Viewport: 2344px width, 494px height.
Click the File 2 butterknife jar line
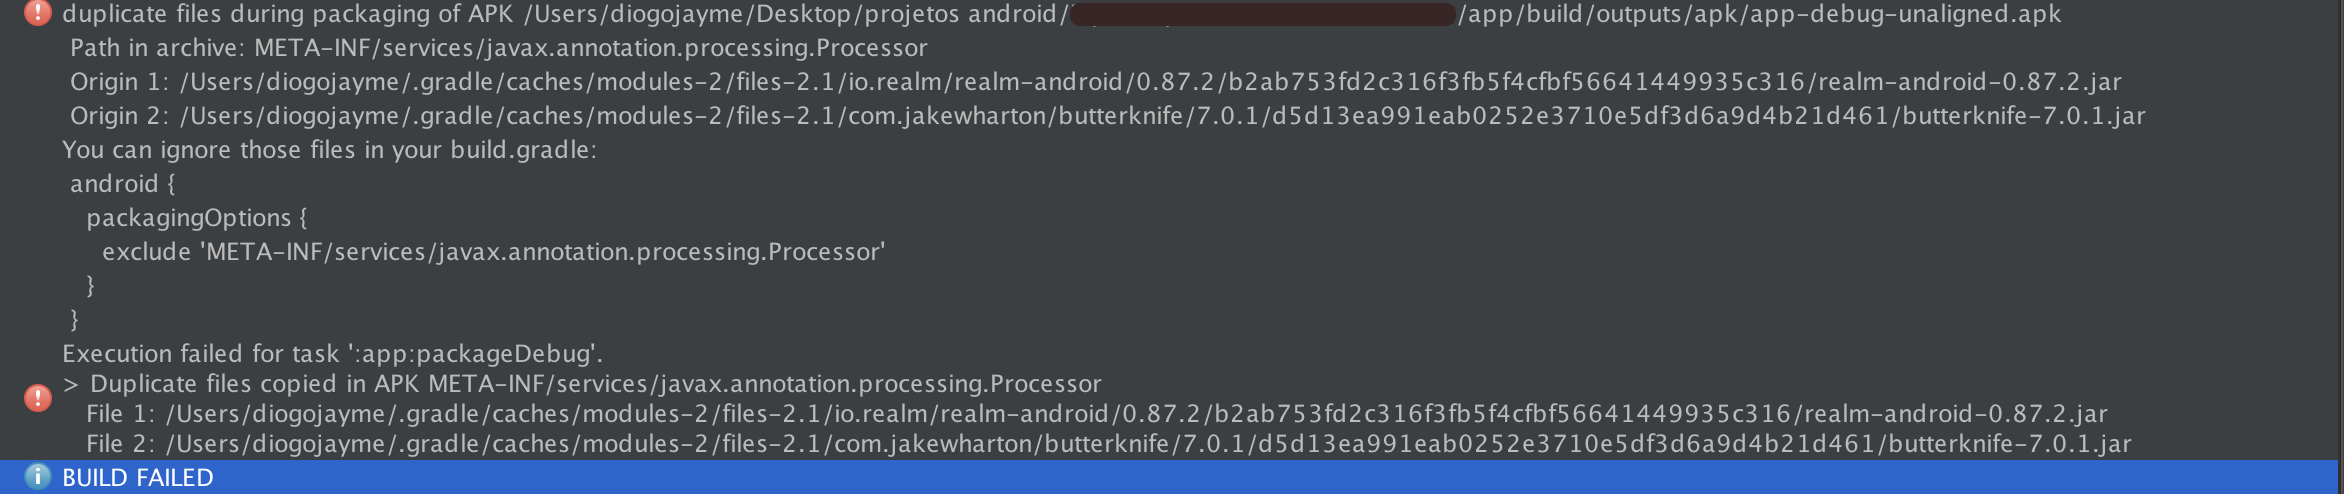1109,444
